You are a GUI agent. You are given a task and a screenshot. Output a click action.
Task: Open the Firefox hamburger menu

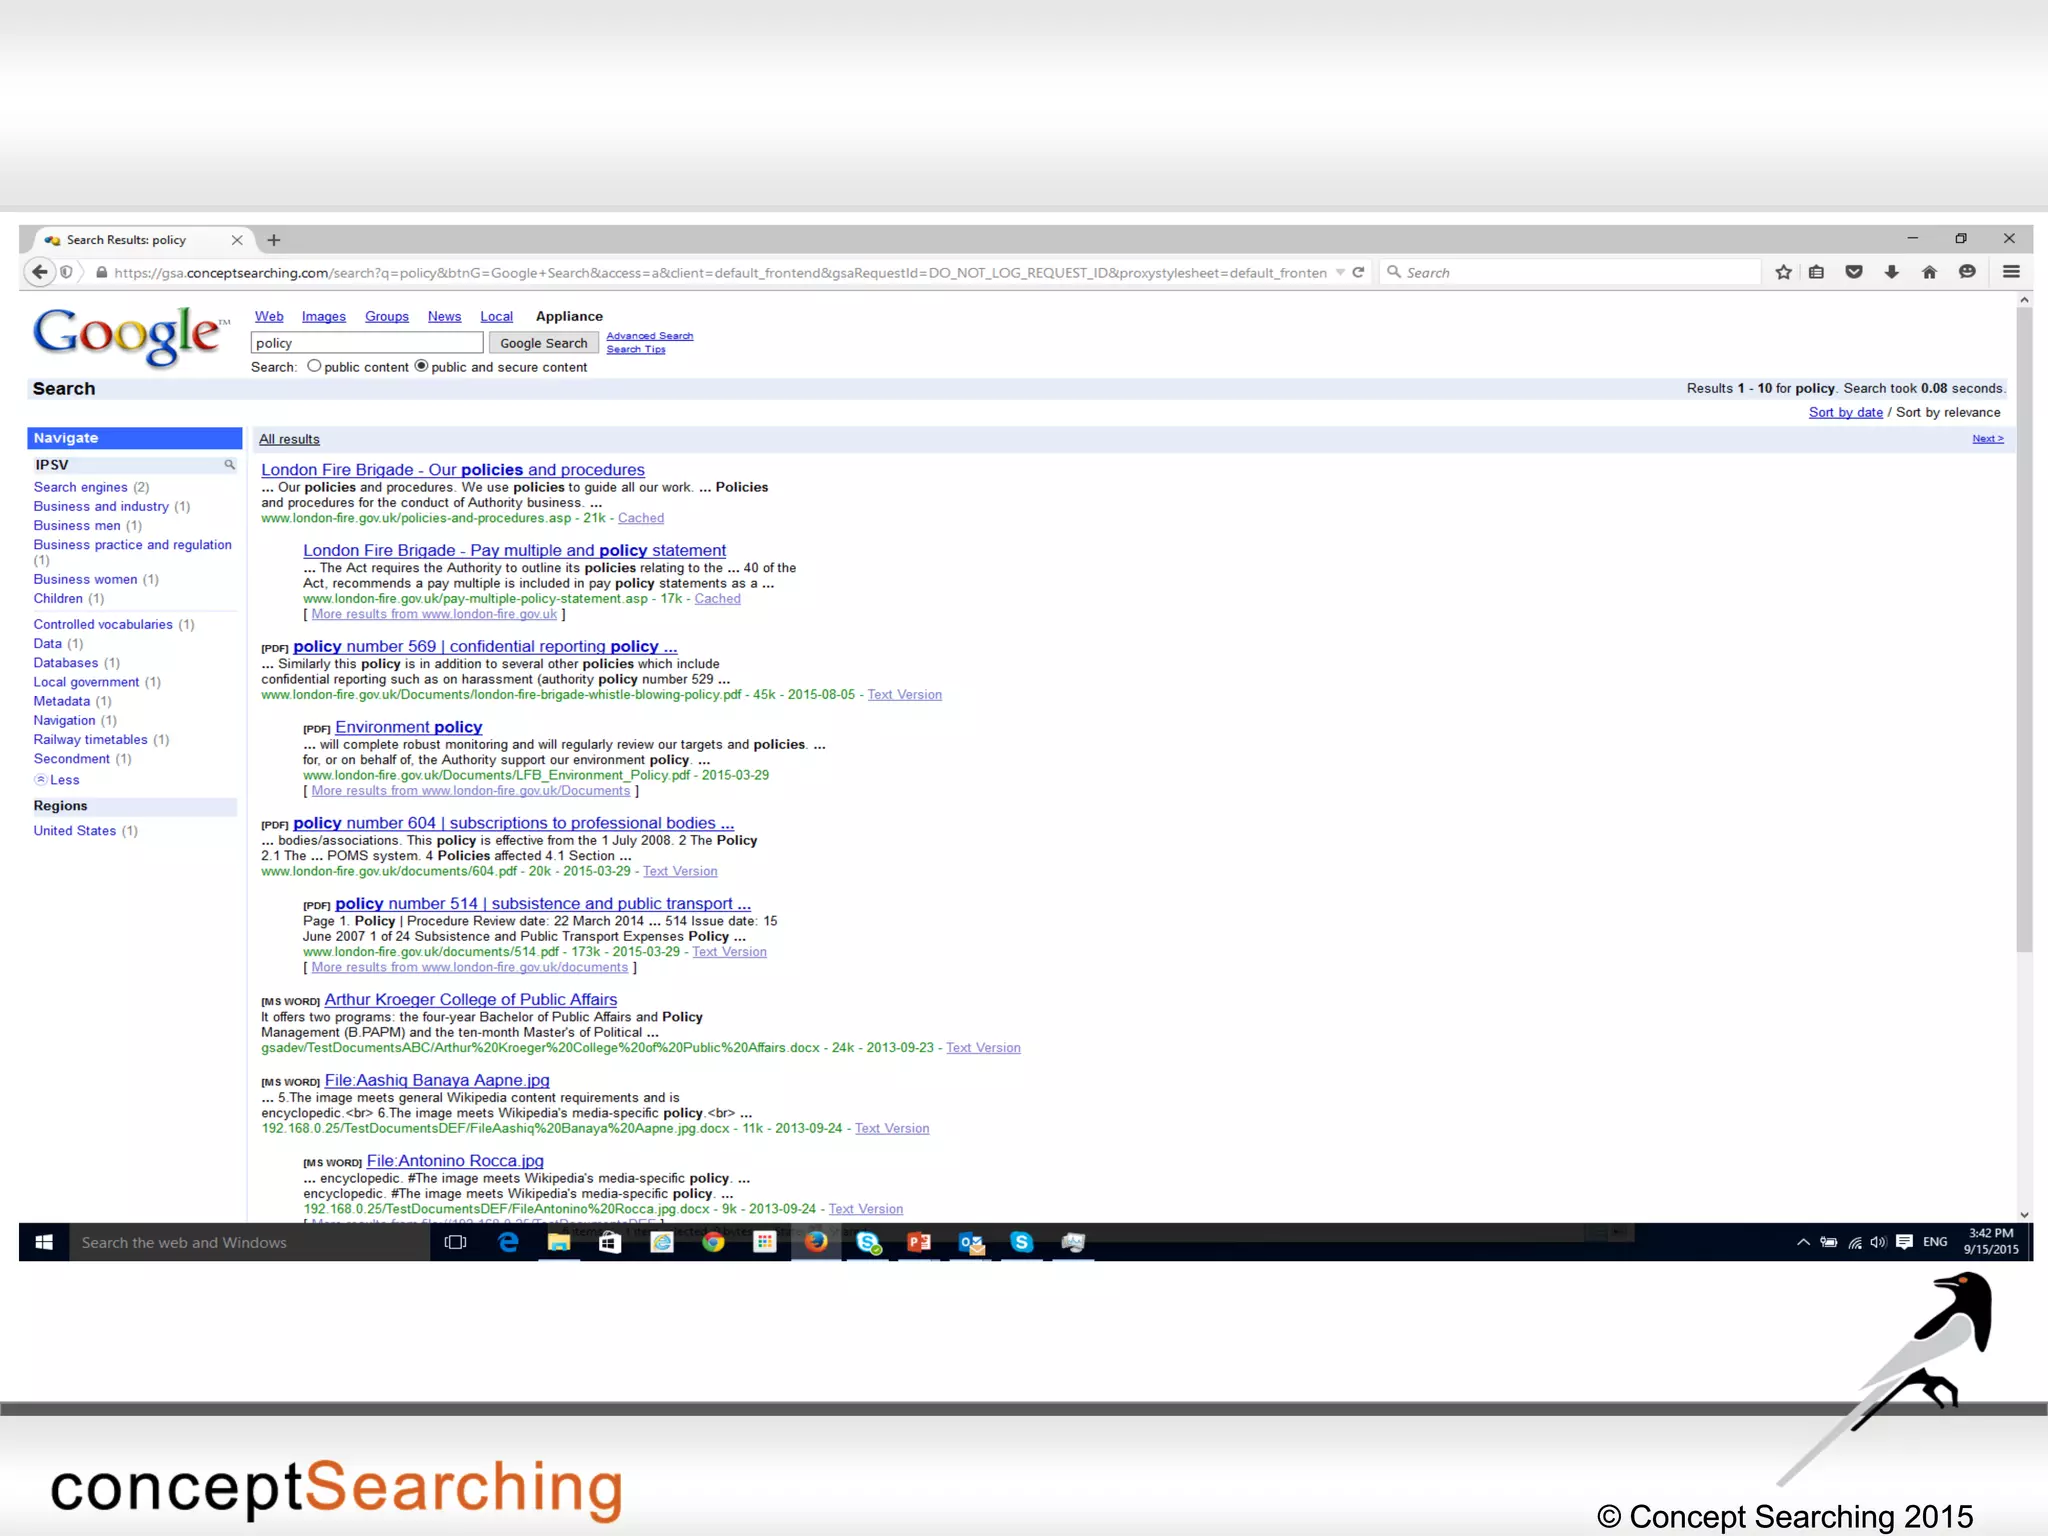coord(2011,272)
